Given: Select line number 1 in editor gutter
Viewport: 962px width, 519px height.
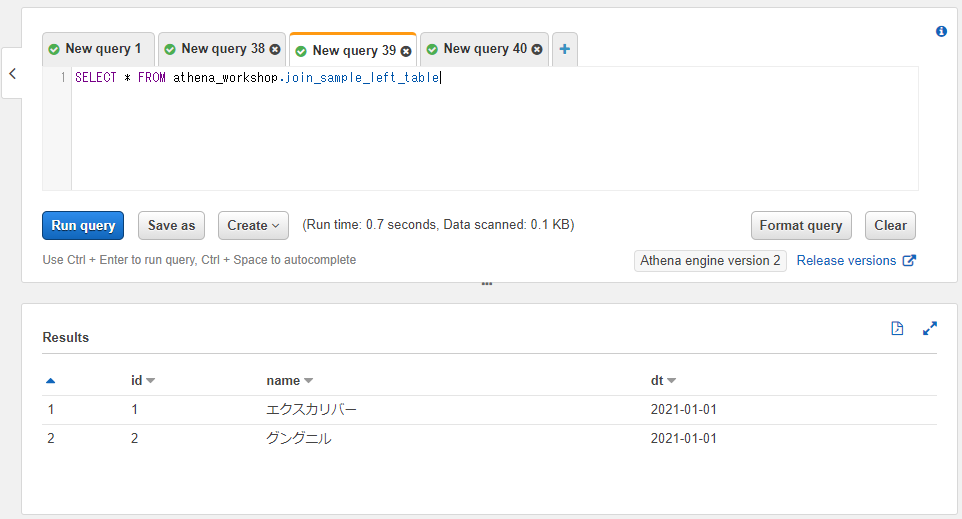Looking at the screenshot, I should [x=63, y=77].
